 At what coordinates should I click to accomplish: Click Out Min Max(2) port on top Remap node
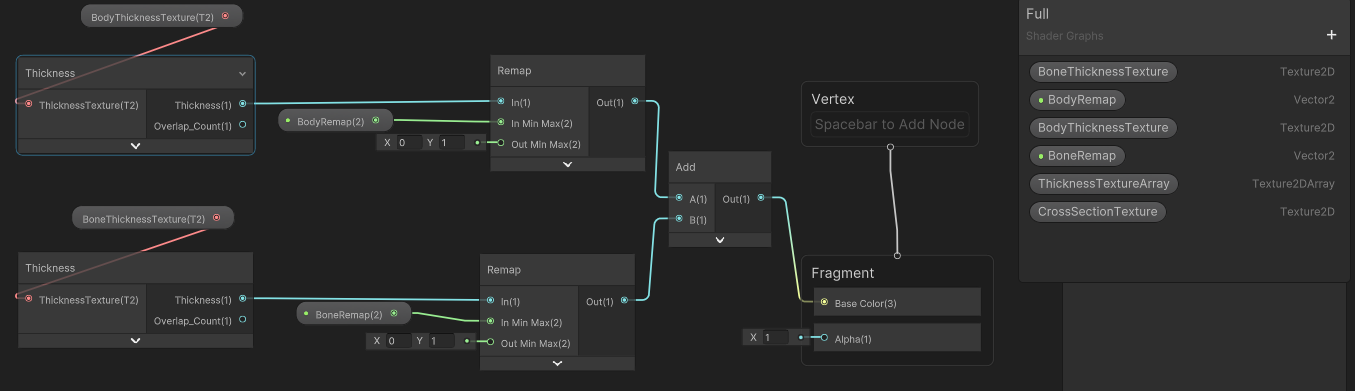500,144
